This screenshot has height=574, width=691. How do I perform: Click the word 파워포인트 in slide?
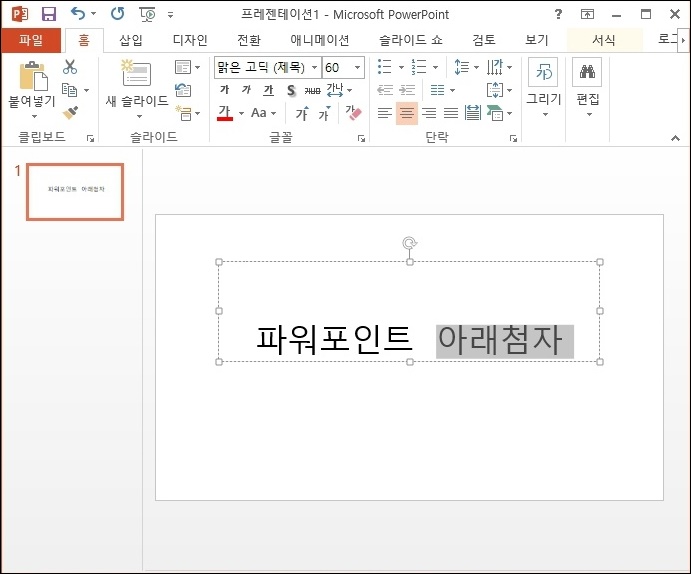334,340
